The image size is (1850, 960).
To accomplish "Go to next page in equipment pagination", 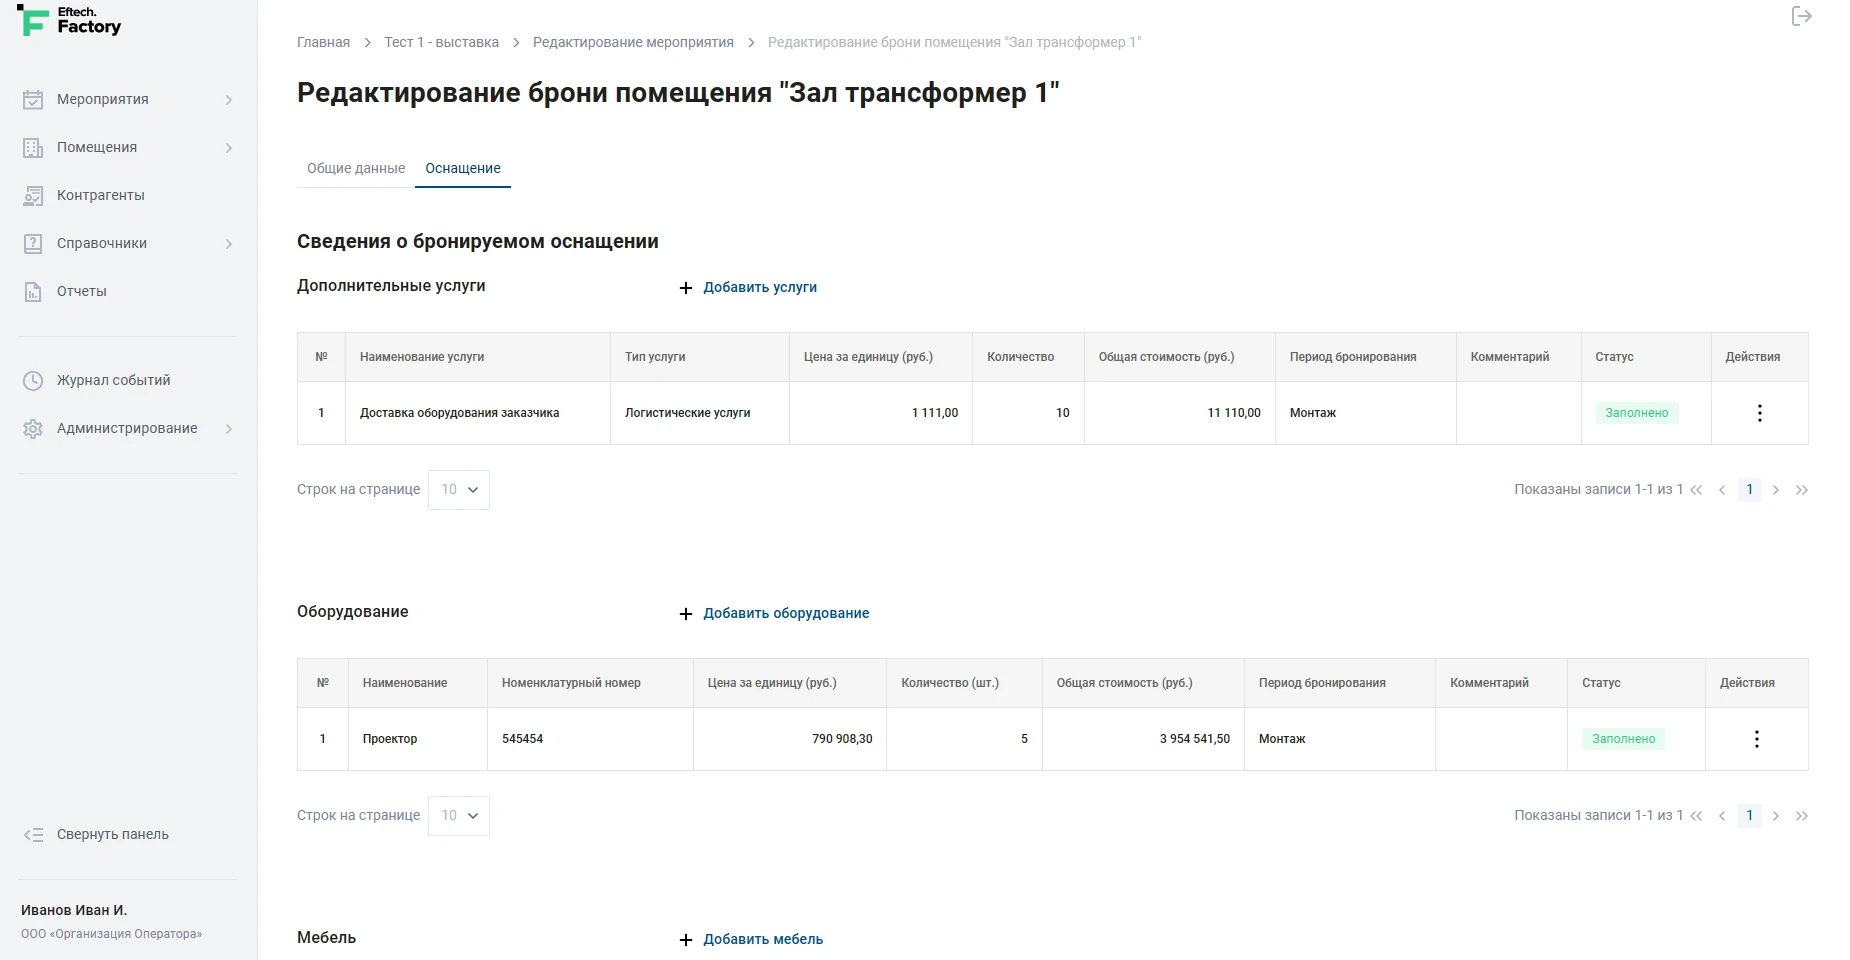I will (x=1776, y=816).
